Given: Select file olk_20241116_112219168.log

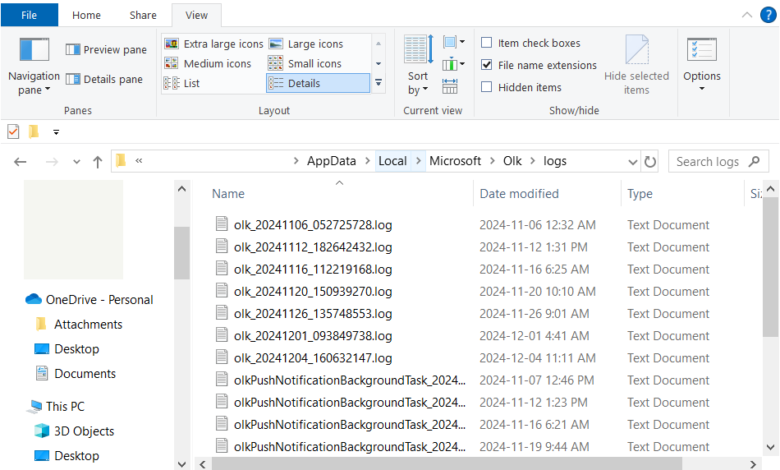Looking at the screenshot, I should (313, 269).
